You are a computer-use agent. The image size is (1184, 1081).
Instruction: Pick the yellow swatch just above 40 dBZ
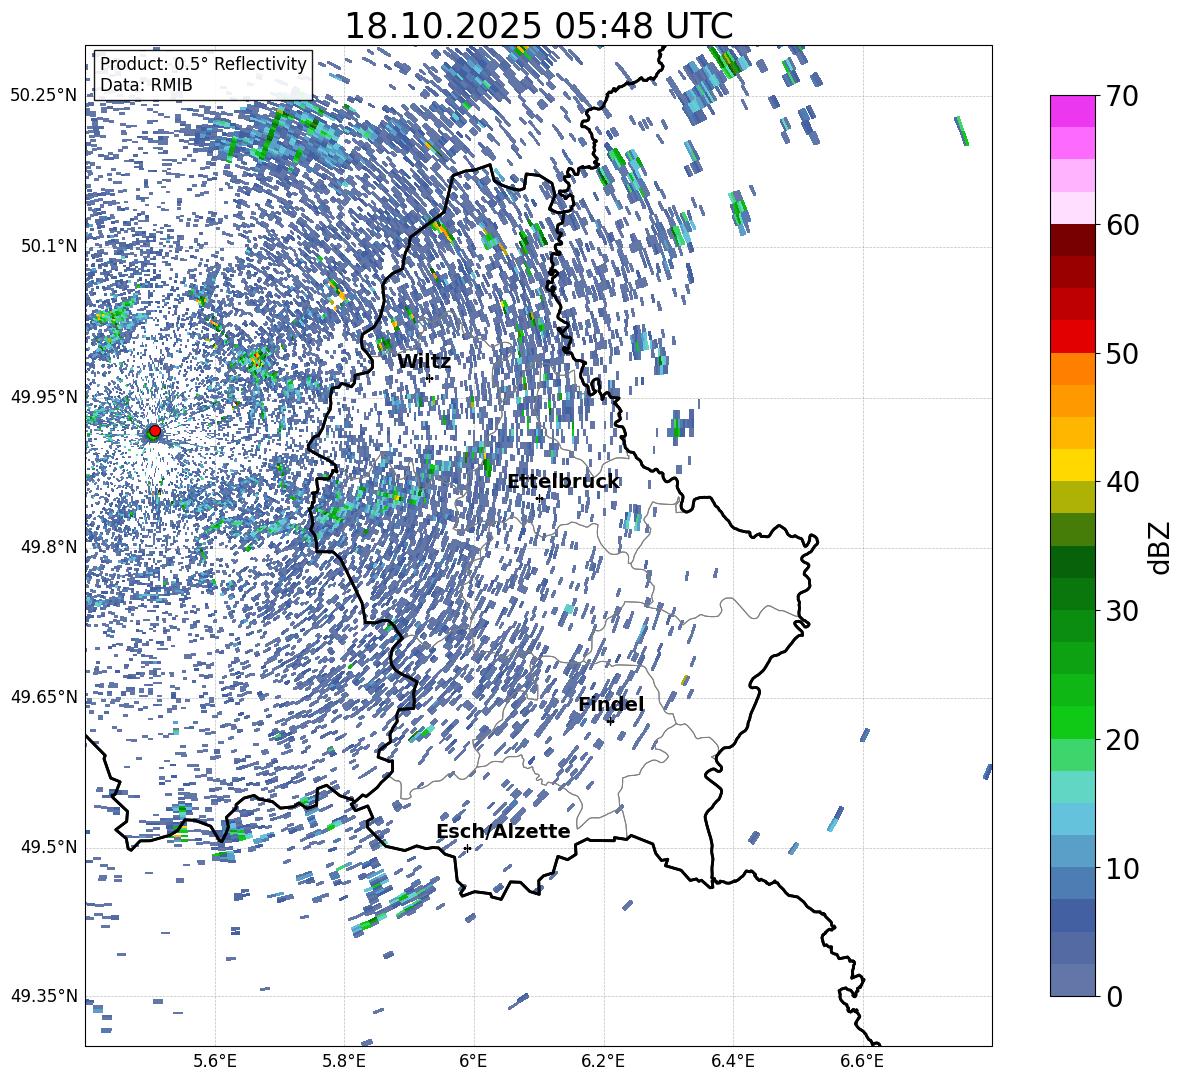point(1072,465)
